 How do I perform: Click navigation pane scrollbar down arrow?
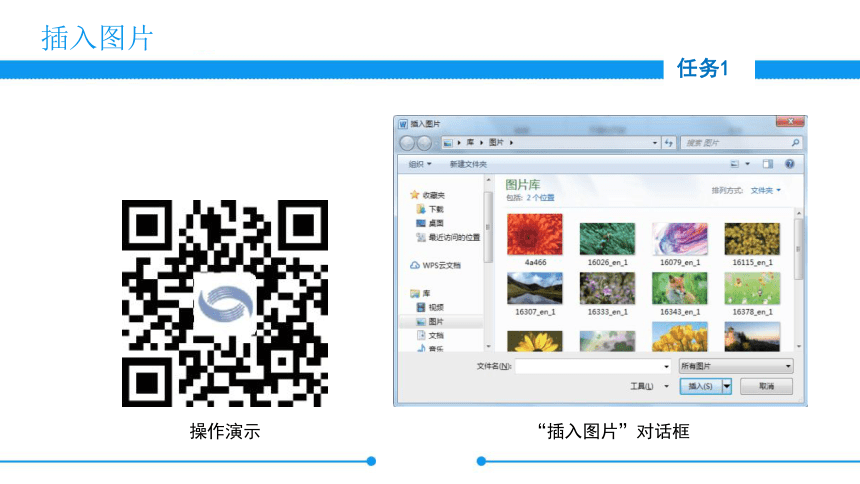(488, 346)
